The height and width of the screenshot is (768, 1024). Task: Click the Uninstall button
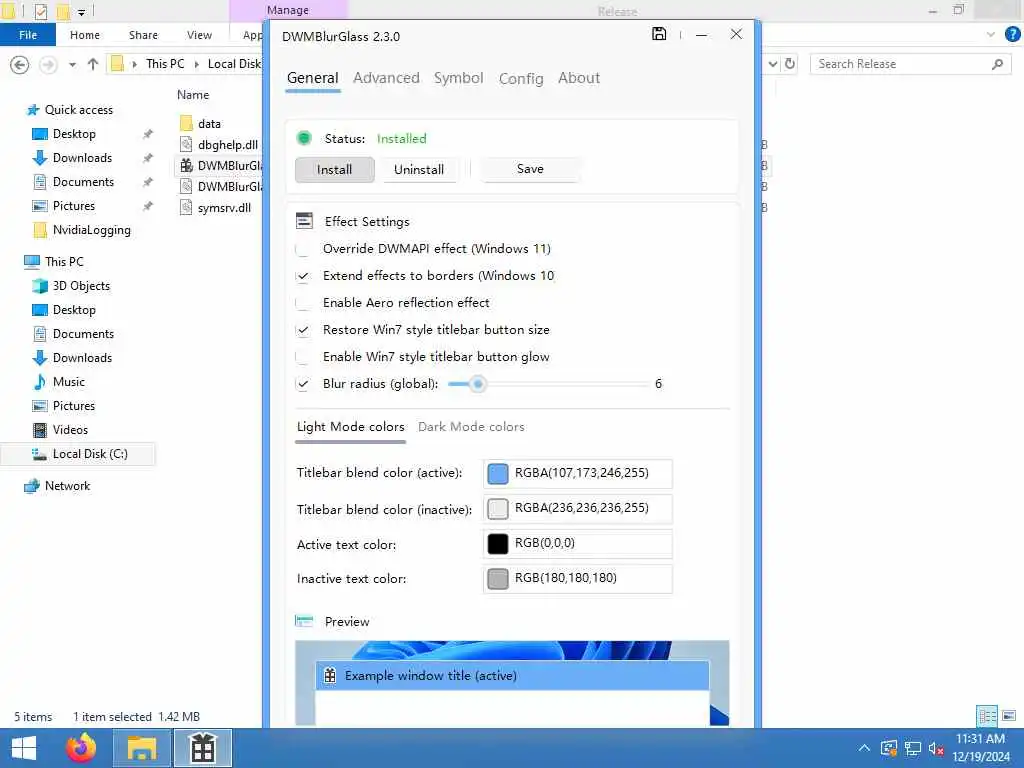tap(419, 170)
